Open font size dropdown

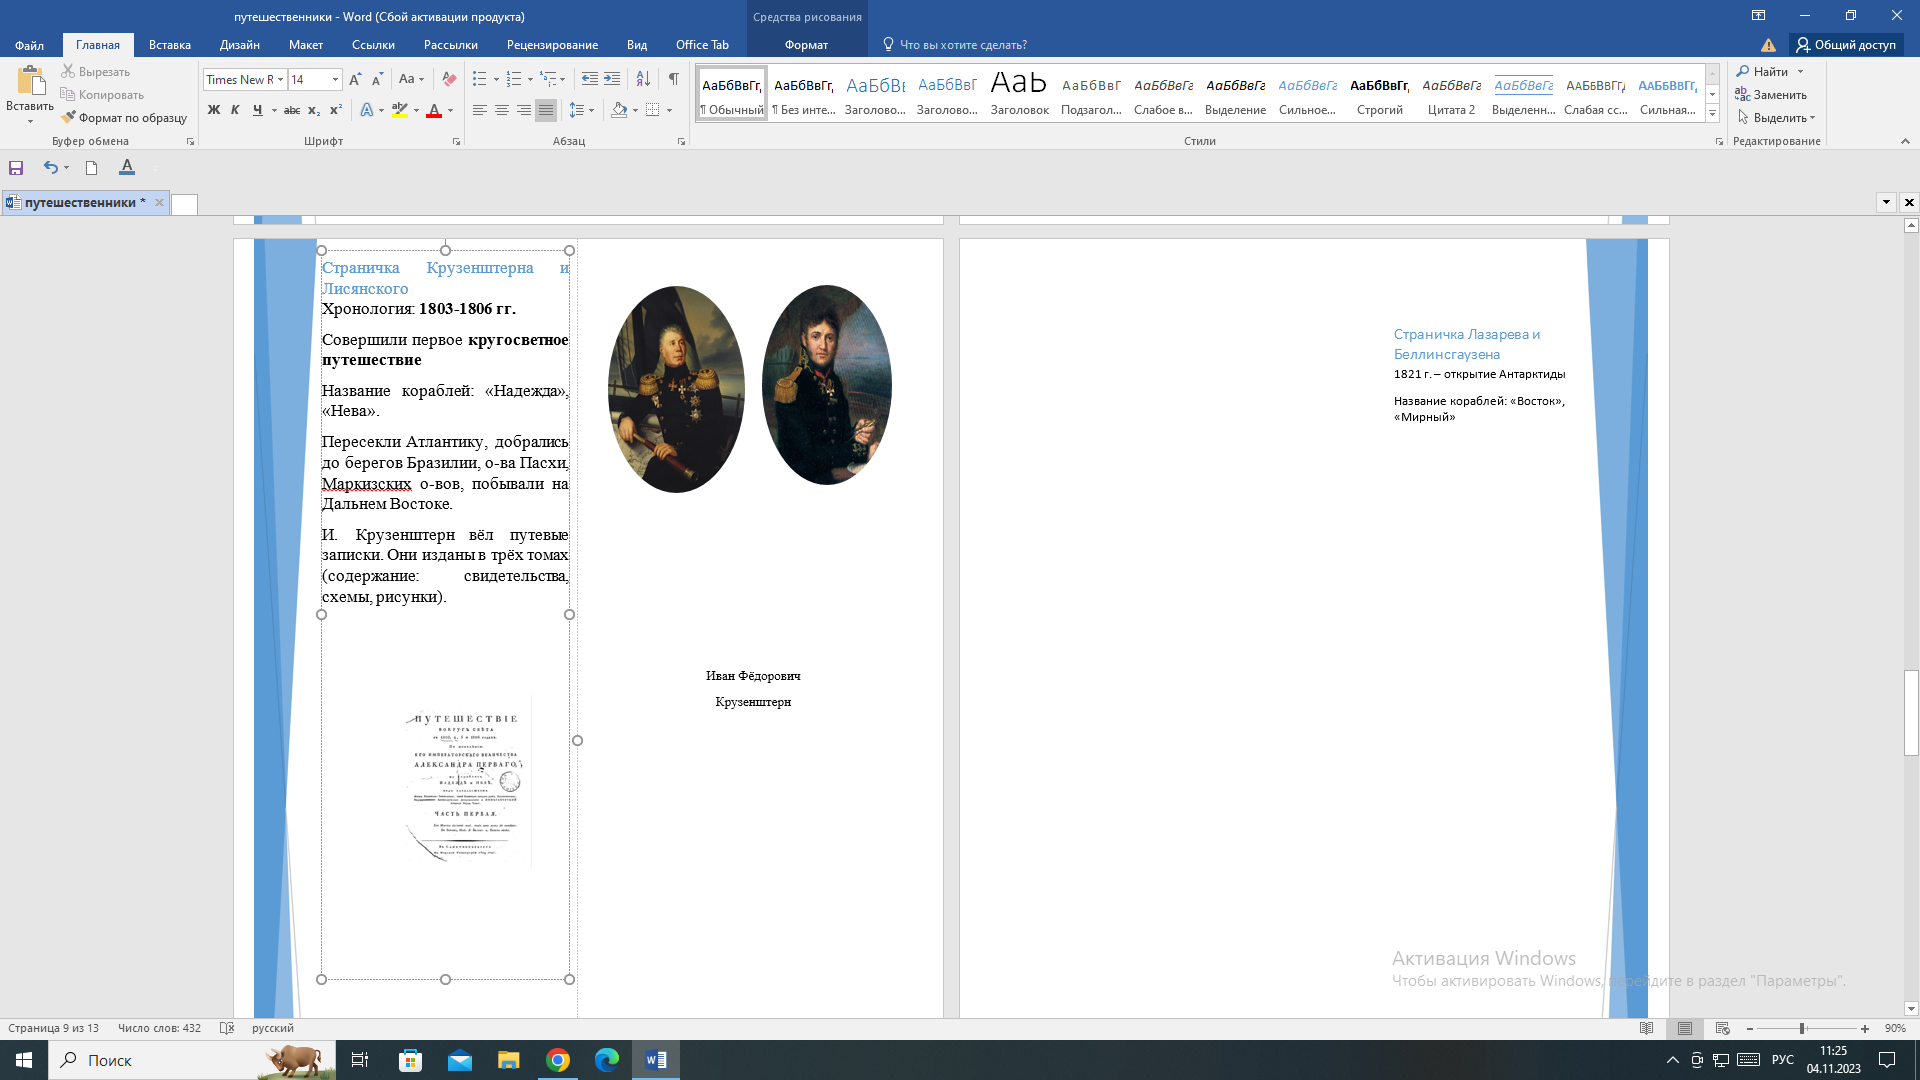coord(335,79)
